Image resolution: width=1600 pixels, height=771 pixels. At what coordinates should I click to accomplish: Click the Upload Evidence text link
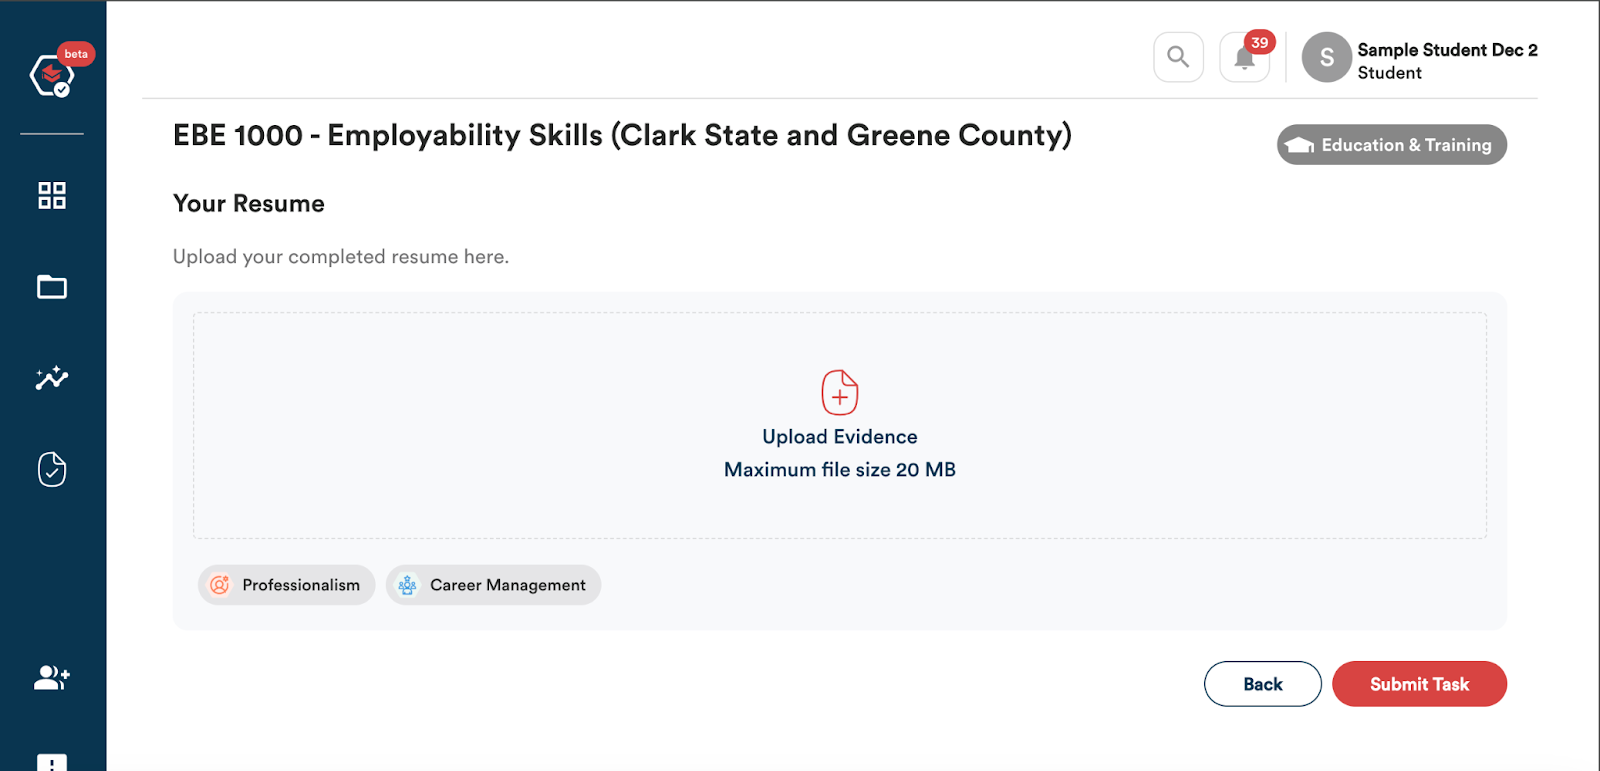click(x=840, y=437)
